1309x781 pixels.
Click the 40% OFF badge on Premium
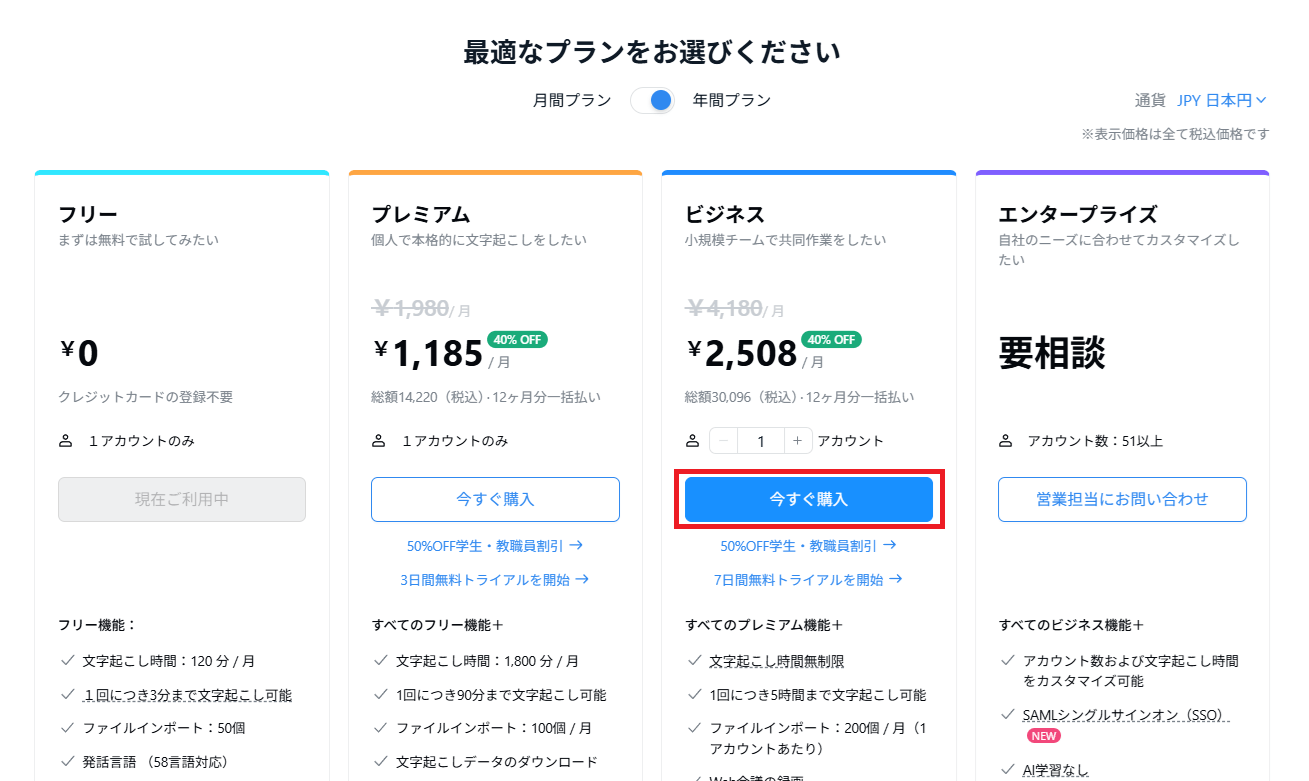coord(517,339)
